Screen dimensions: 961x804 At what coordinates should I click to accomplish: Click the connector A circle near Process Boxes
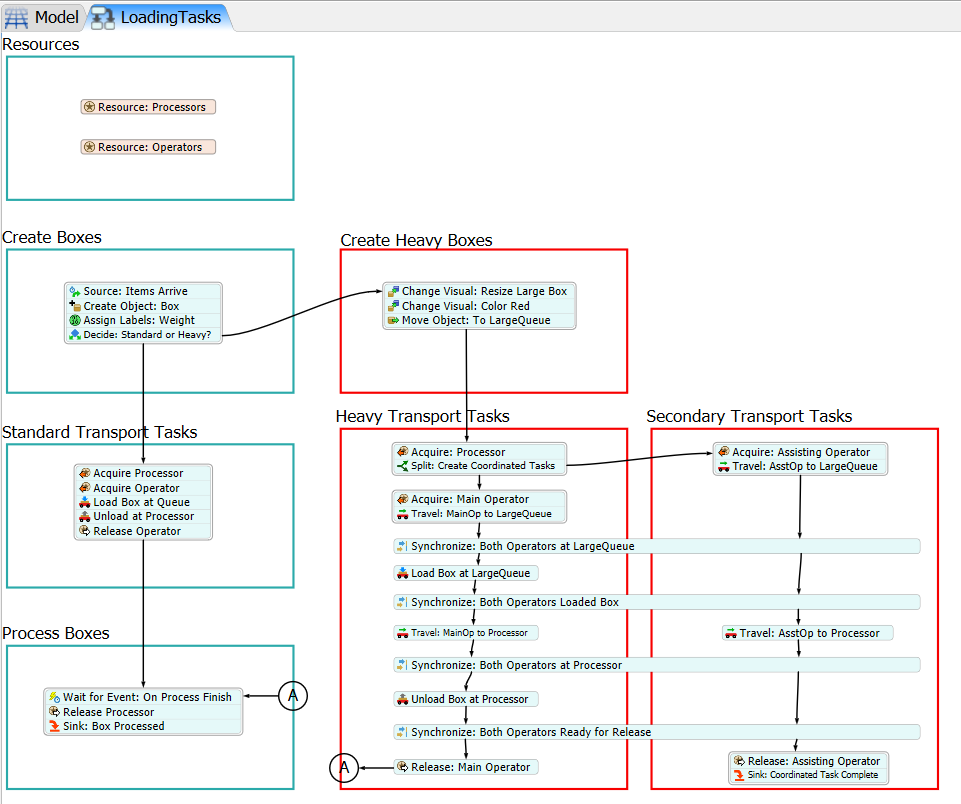click(x=293, y=696)
